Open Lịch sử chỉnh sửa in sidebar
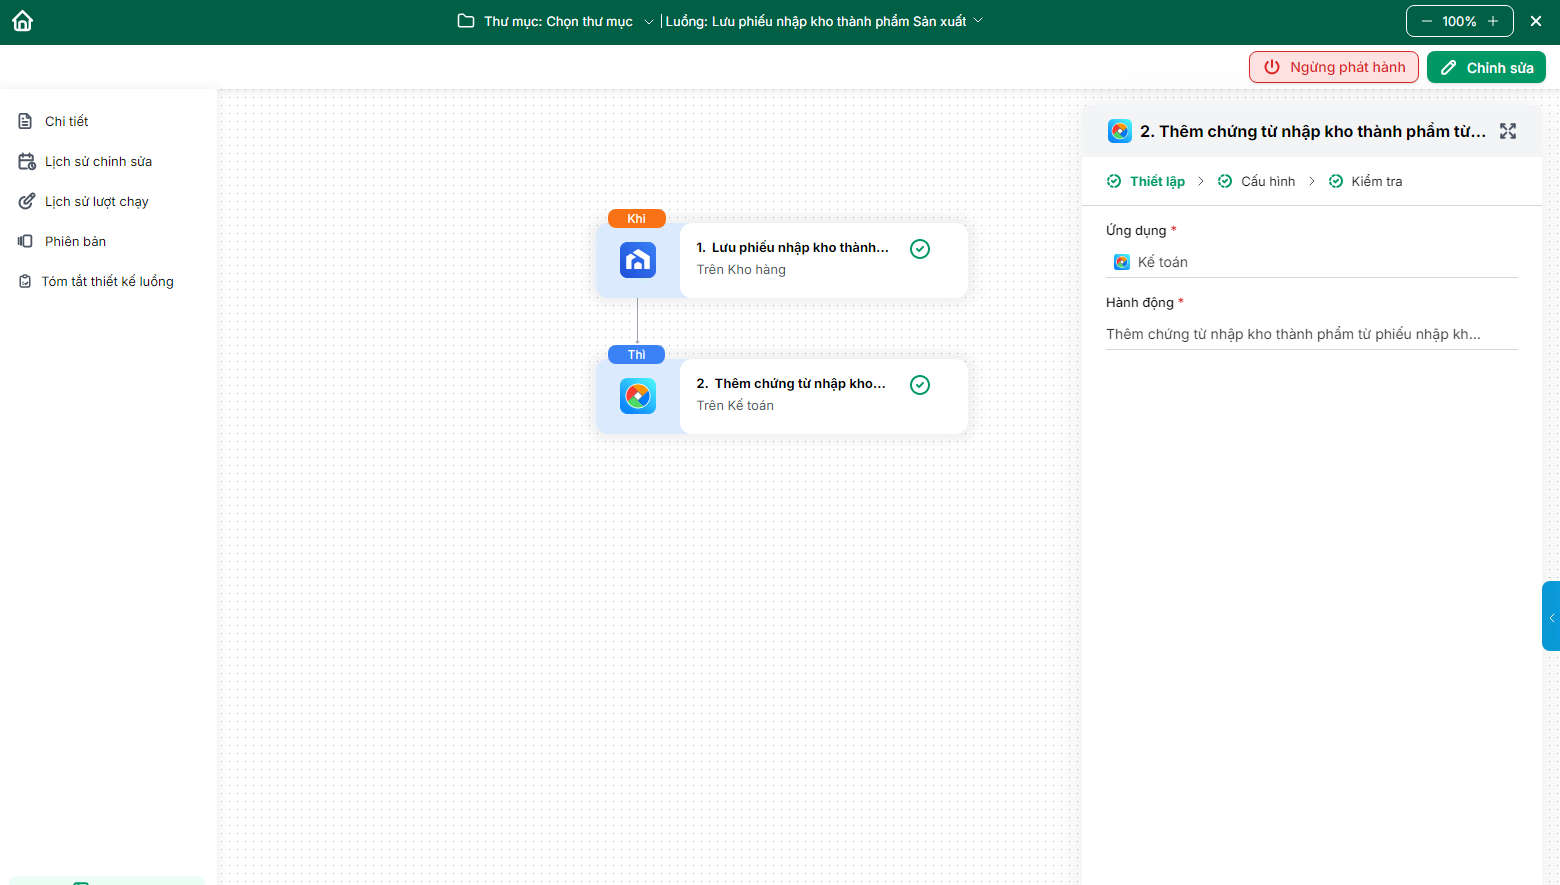Image resolution: width=1560 pixels, height=885 pixels. pyautogui.click(x=98, y=161)
